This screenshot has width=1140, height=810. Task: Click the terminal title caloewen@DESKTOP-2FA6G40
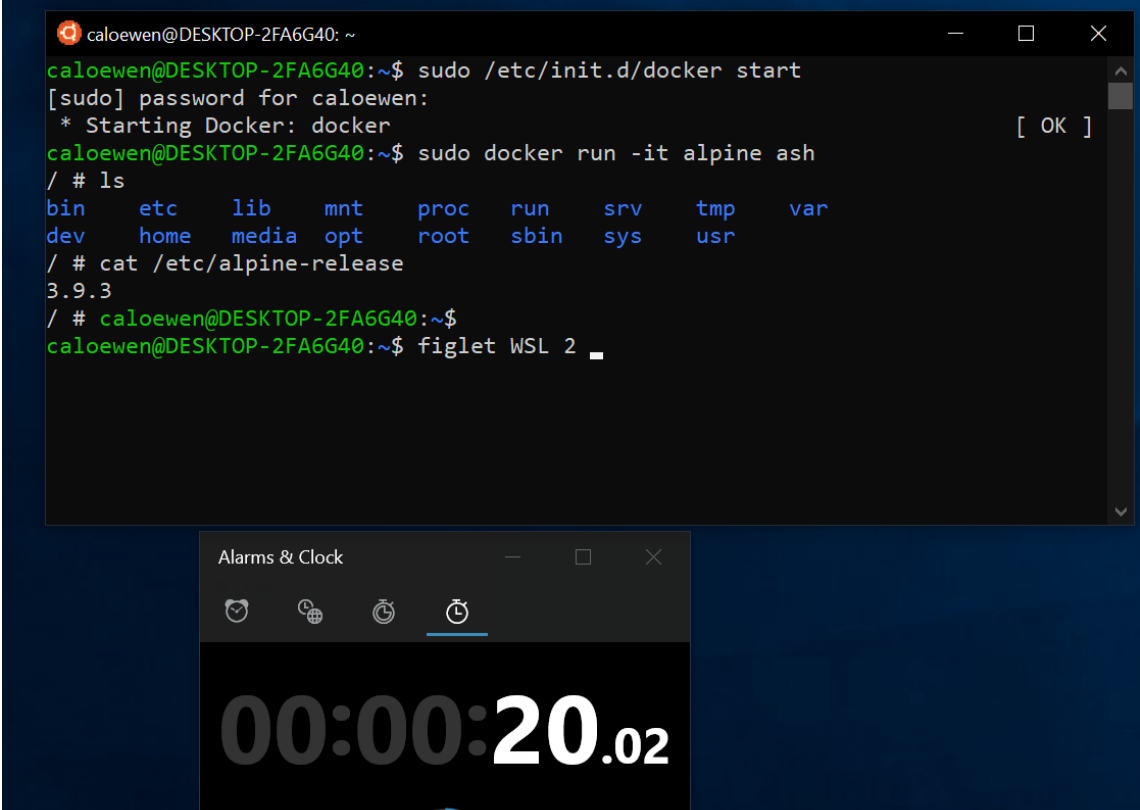[x=221, y=34]
